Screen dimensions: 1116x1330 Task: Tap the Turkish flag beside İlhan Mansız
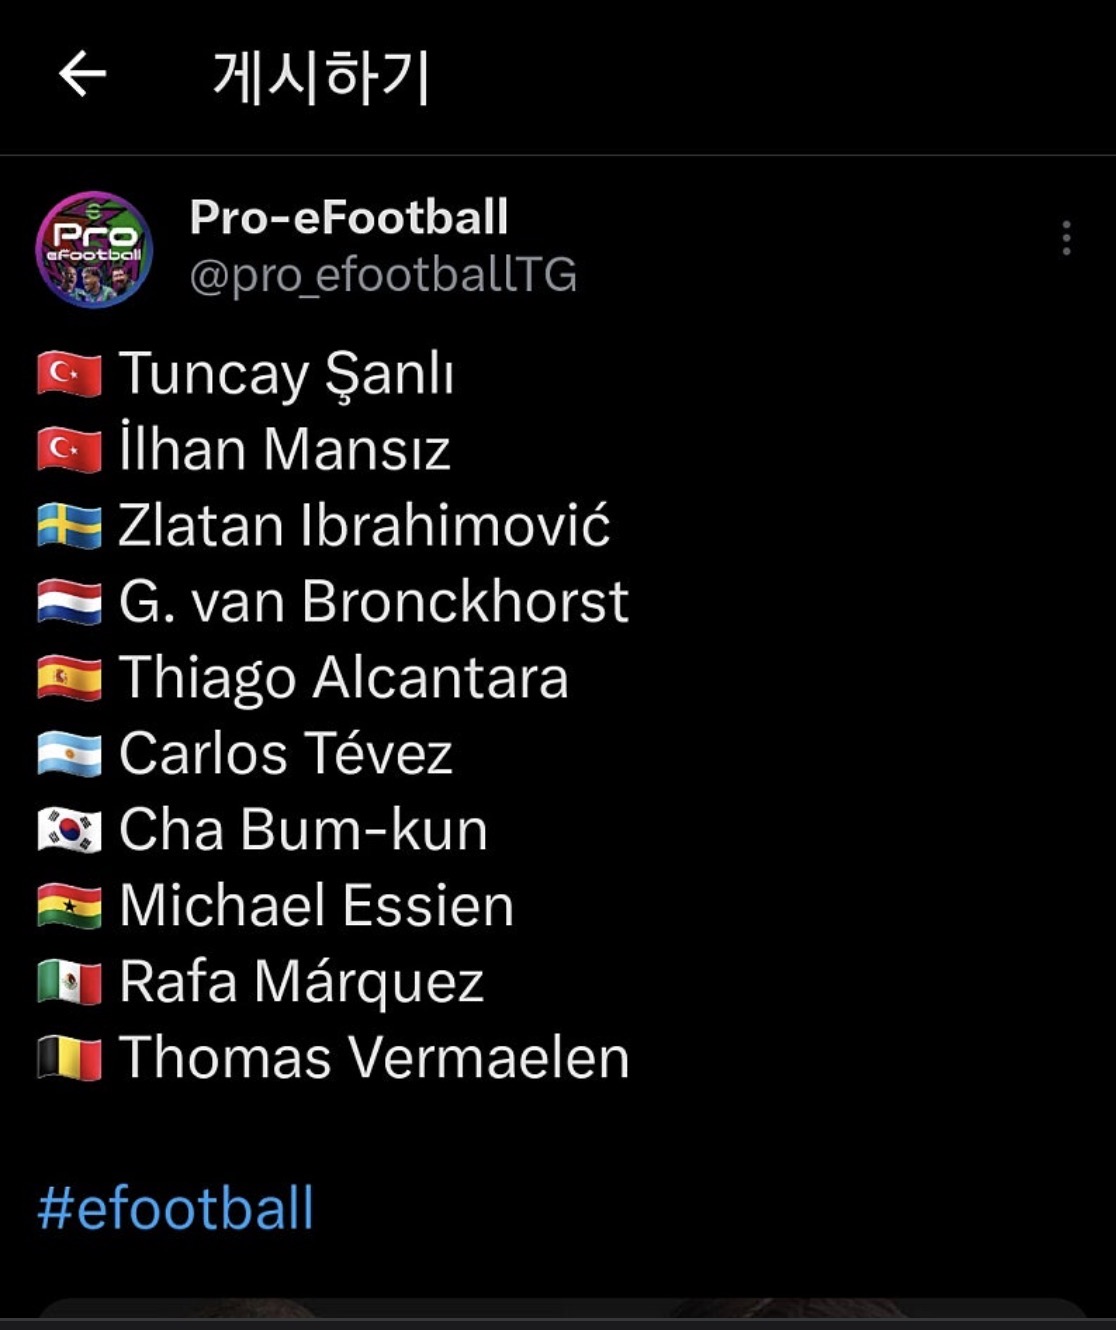(x=69, y=450)
